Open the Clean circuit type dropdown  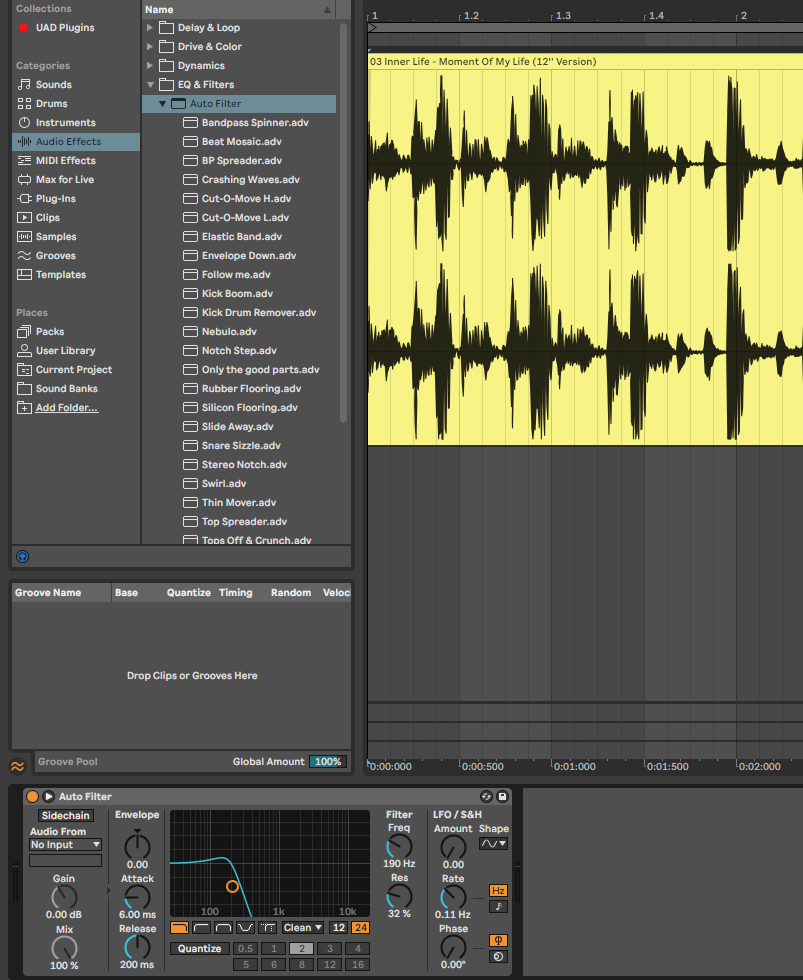302,928
